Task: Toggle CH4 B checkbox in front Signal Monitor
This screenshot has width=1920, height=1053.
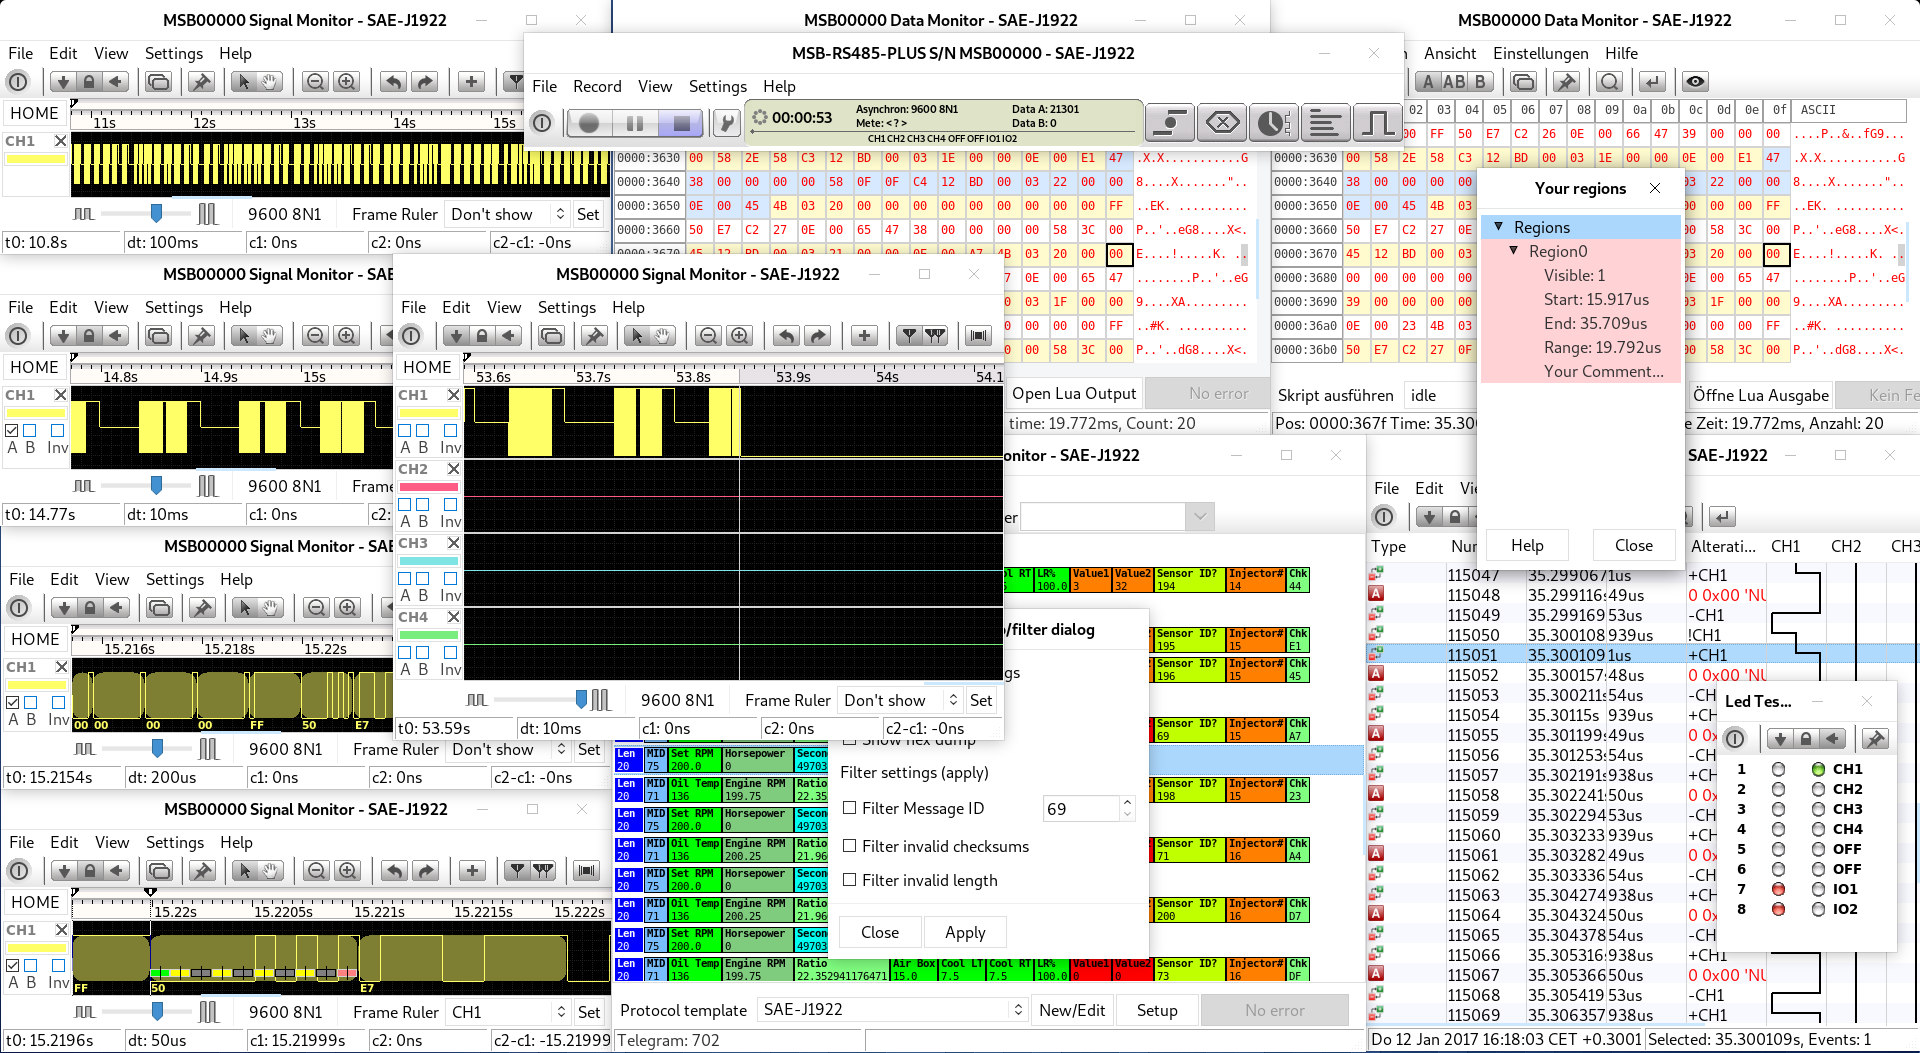Action: pos(423,653)
